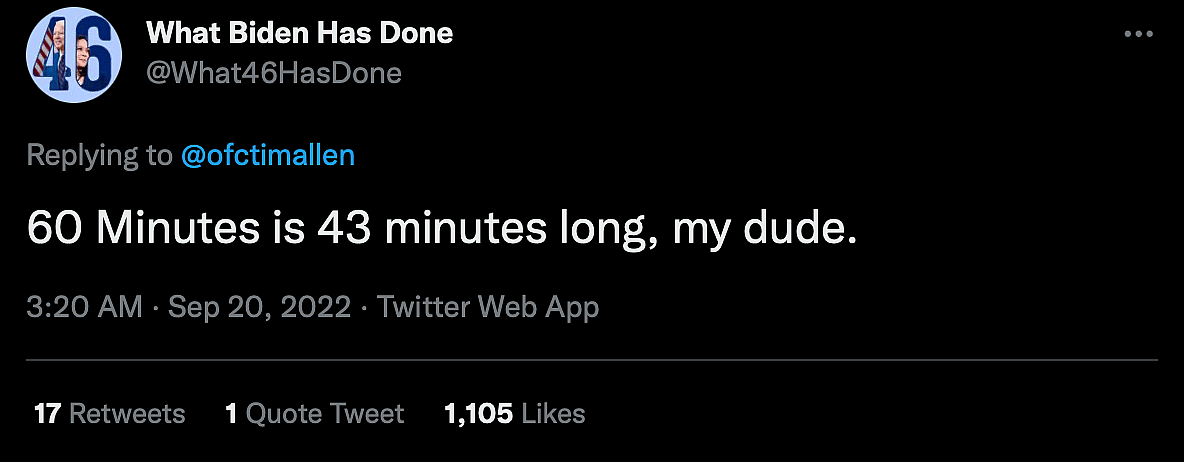The width and height of the screenshot is (1184, 462).
Task: Click the words "my dude" in the tweet
Action: pos(765,230)
